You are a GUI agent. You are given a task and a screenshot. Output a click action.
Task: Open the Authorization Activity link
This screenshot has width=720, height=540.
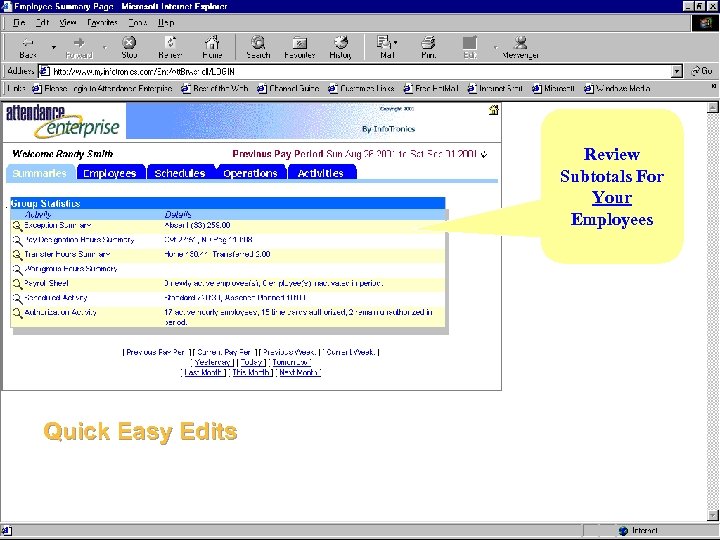click(61, 313)
